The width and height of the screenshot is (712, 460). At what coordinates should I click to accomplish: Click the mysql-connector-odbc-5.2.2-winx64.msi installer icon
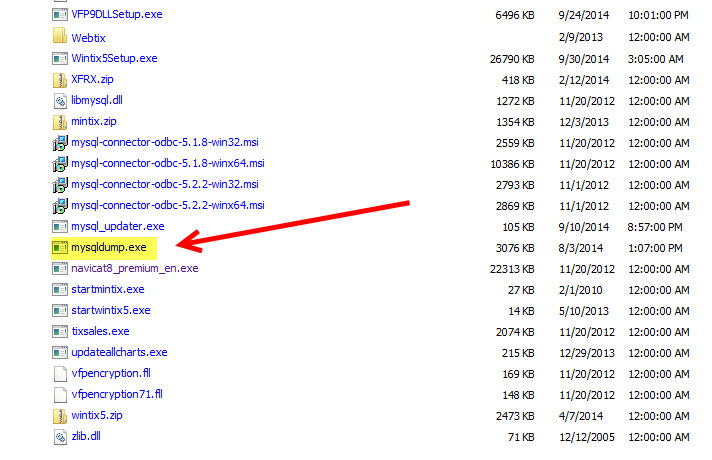click(x=59, y=206)
